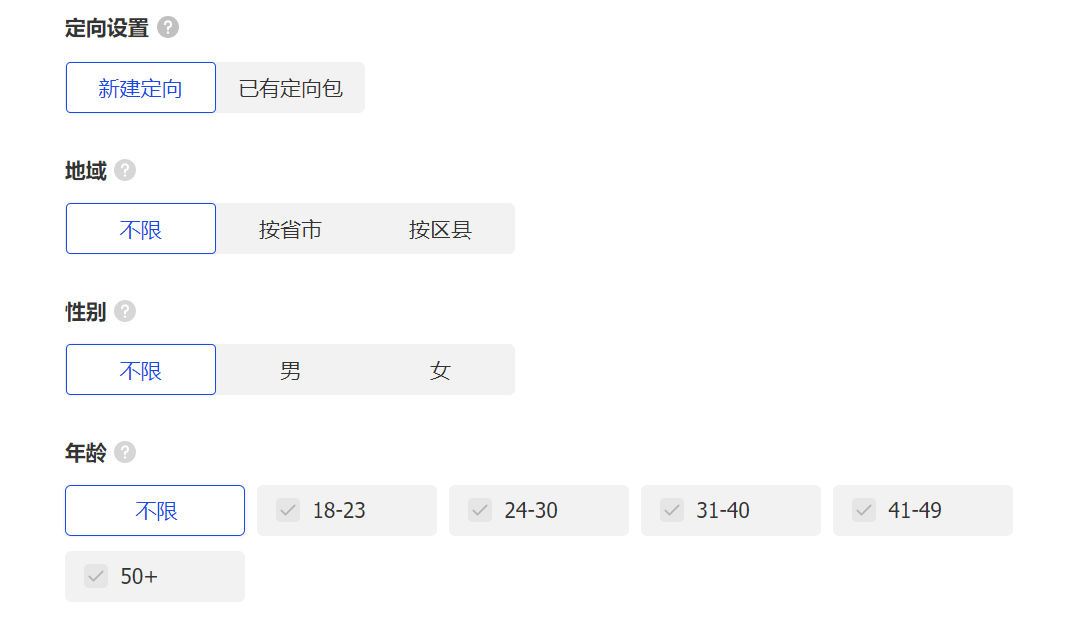This screenshot has height=626, width=1069.
Task: Toggle the 24-30 age checkbox
Action: [480, 511]
